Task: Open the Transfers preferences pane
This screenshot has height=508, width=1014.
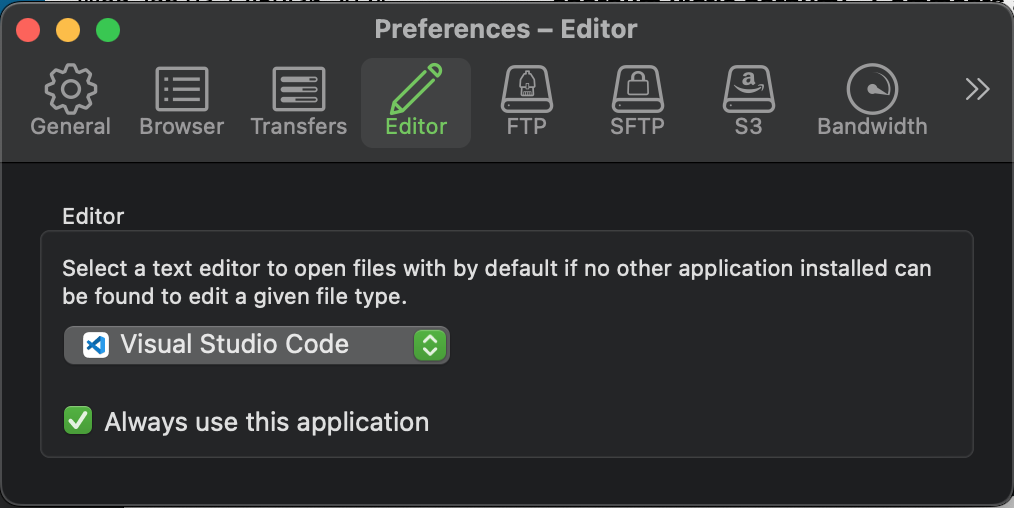Action: click(x=298, y=102)
